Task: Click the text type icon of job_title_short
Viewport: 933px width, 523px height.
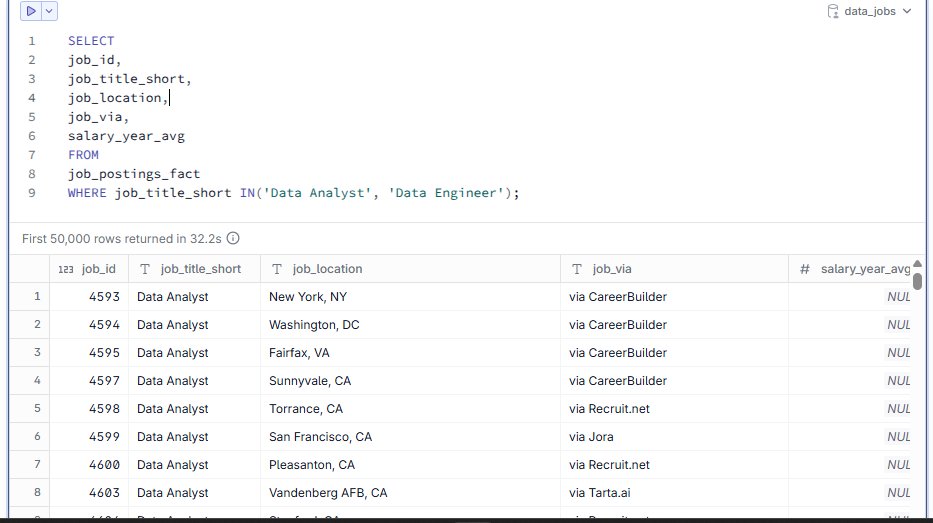Action: (145, 270)
